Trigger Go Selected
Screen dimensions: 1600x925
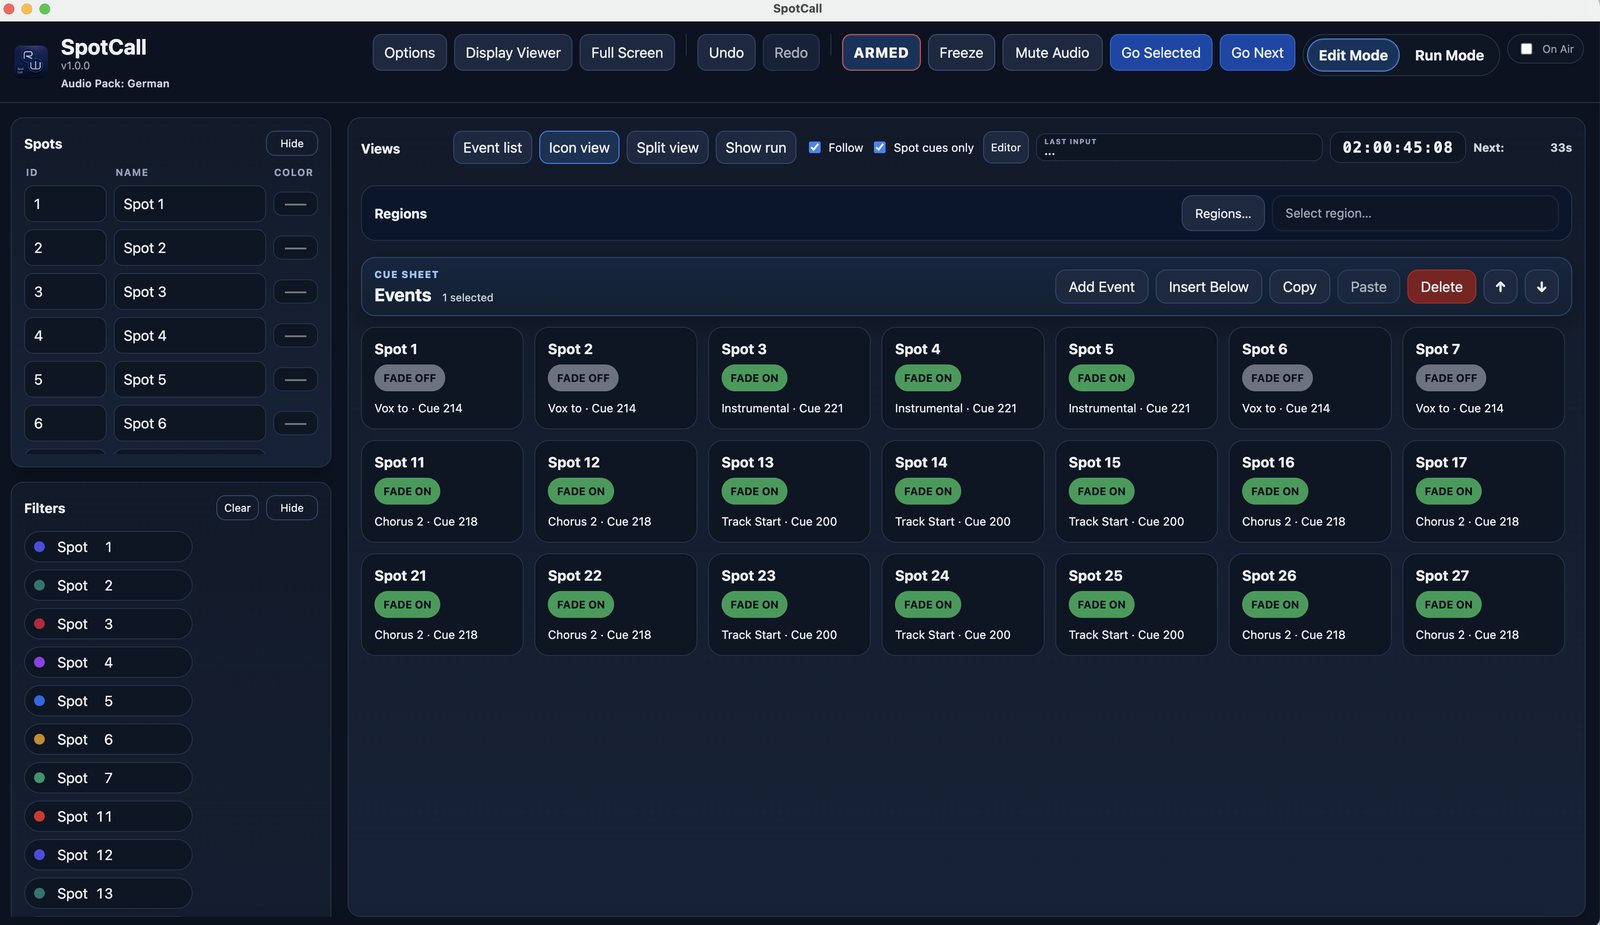tap(1161, 53)
